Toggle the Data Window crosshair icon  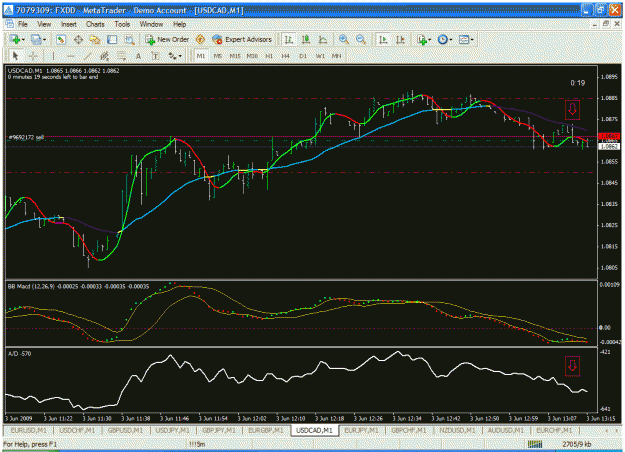pos(78,39)
